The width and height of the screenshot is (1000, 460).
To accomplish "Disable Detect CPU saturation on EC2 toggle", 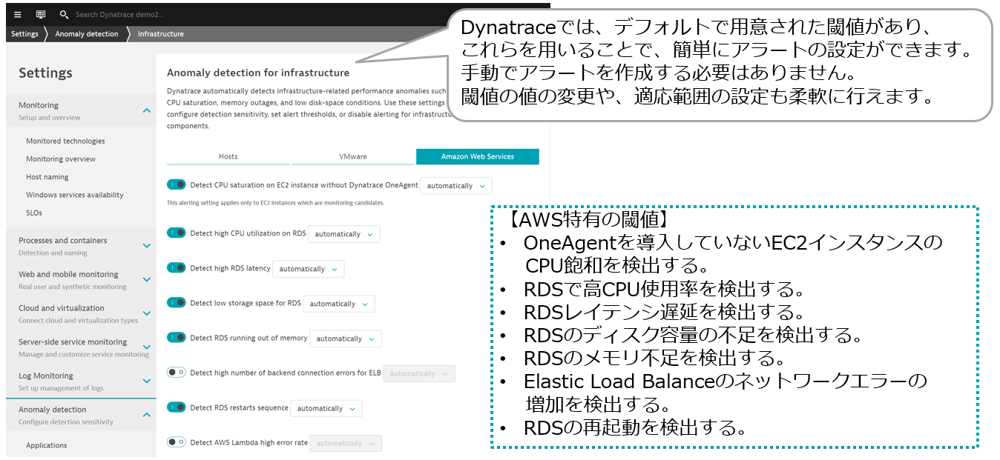I will [176, 185].
